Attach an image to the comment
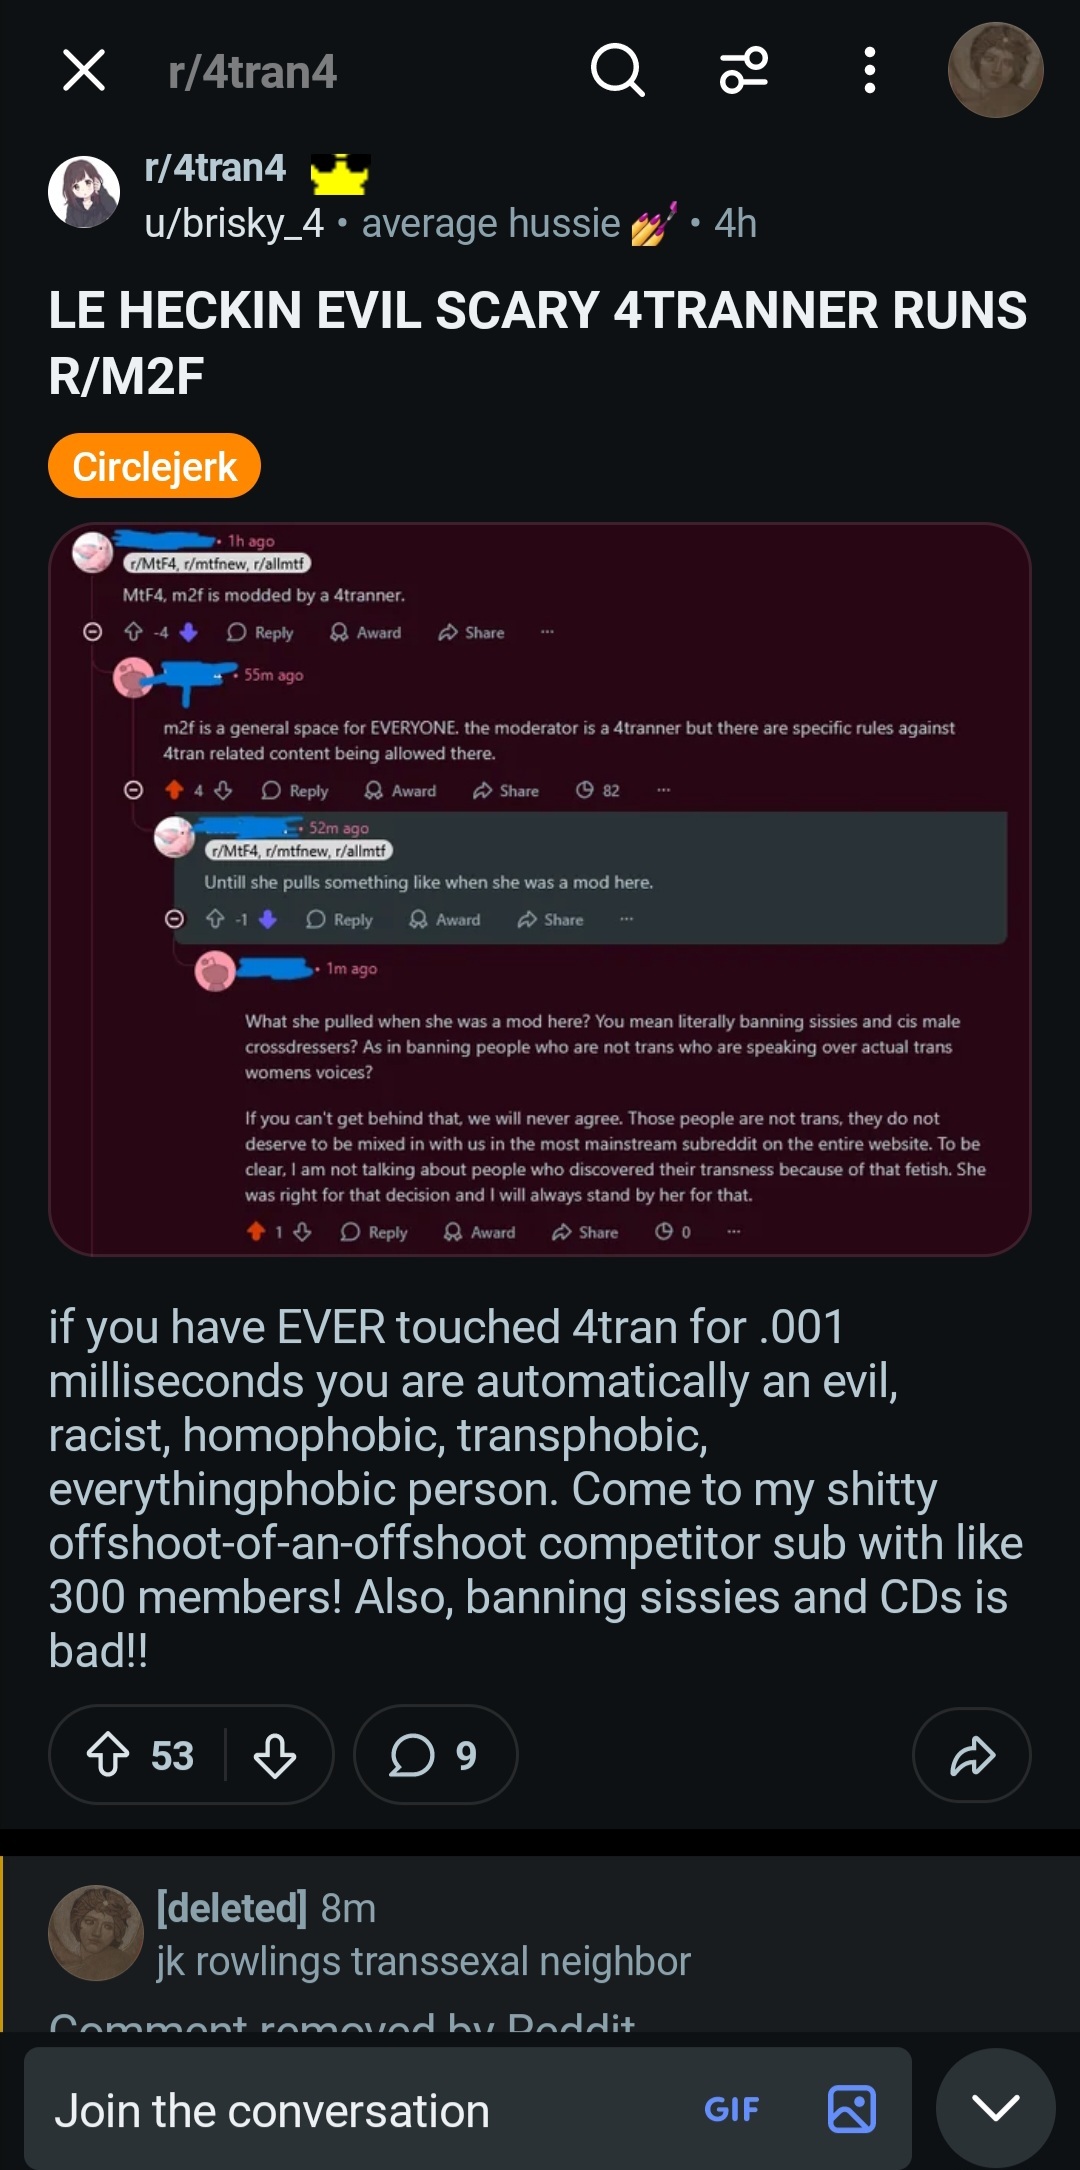Image resolution: width=1080 pixels, height=2170 pixels. point(852,2110)
